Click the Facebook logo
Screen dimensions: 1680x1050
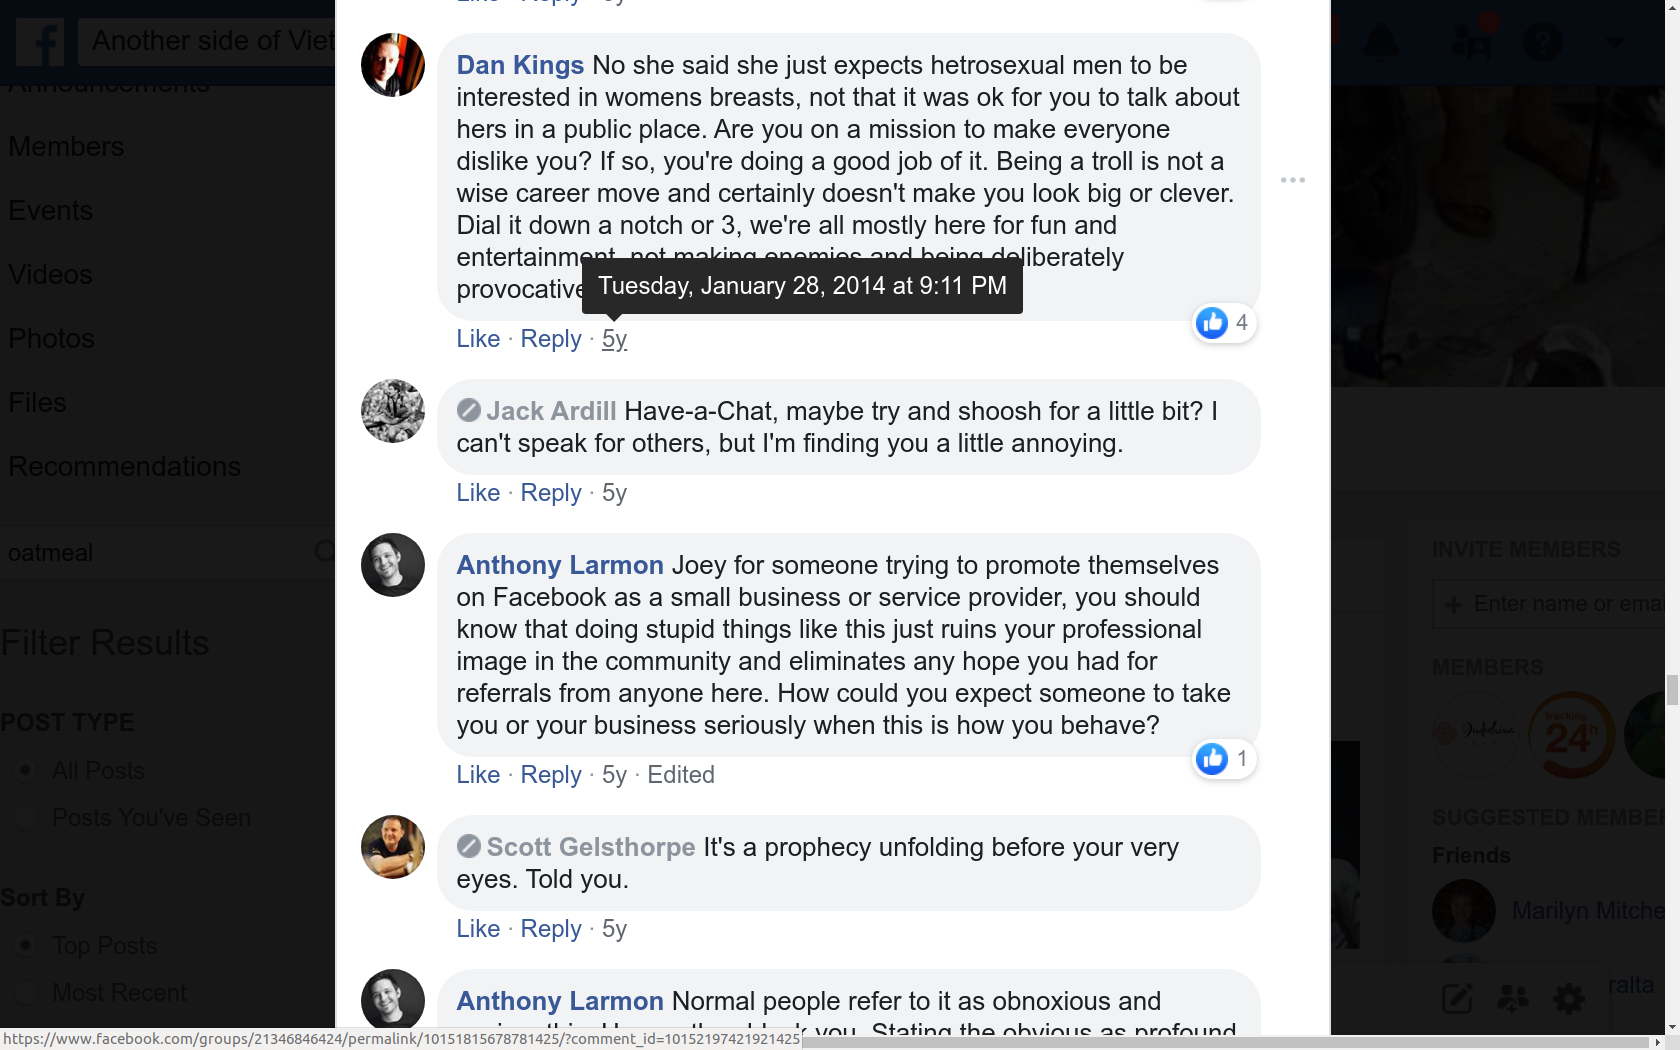tap(39, 42)
